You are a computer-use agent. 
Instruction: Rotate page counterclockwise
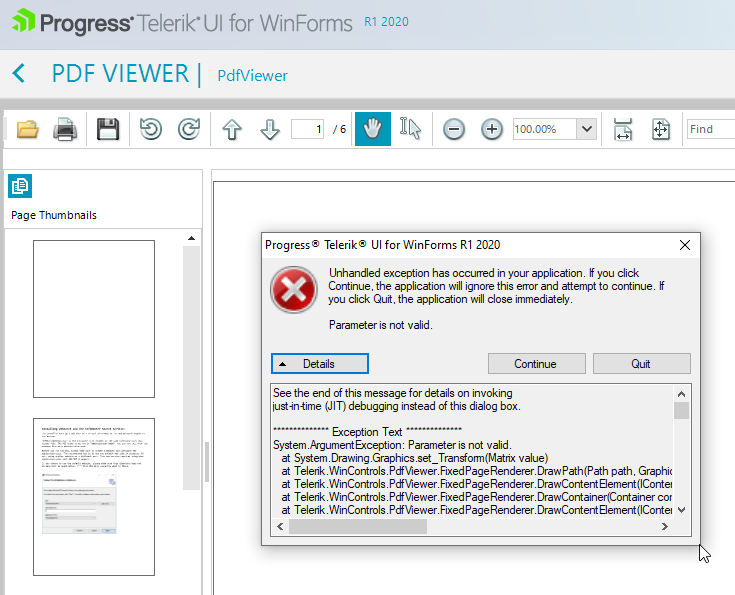[150, 129]
